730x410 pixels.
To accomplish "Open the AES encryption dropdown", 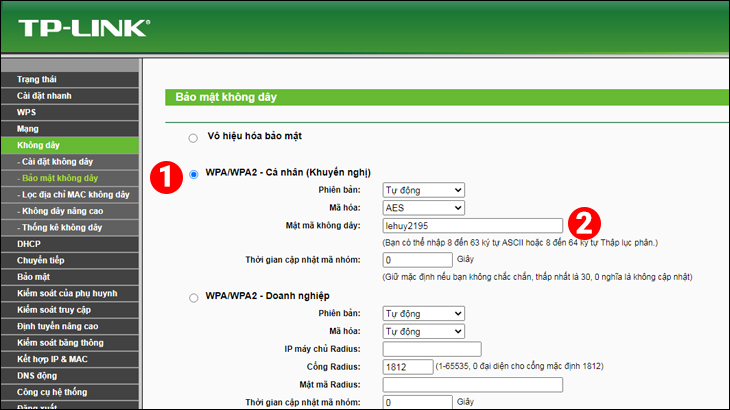I will [424, 208].
